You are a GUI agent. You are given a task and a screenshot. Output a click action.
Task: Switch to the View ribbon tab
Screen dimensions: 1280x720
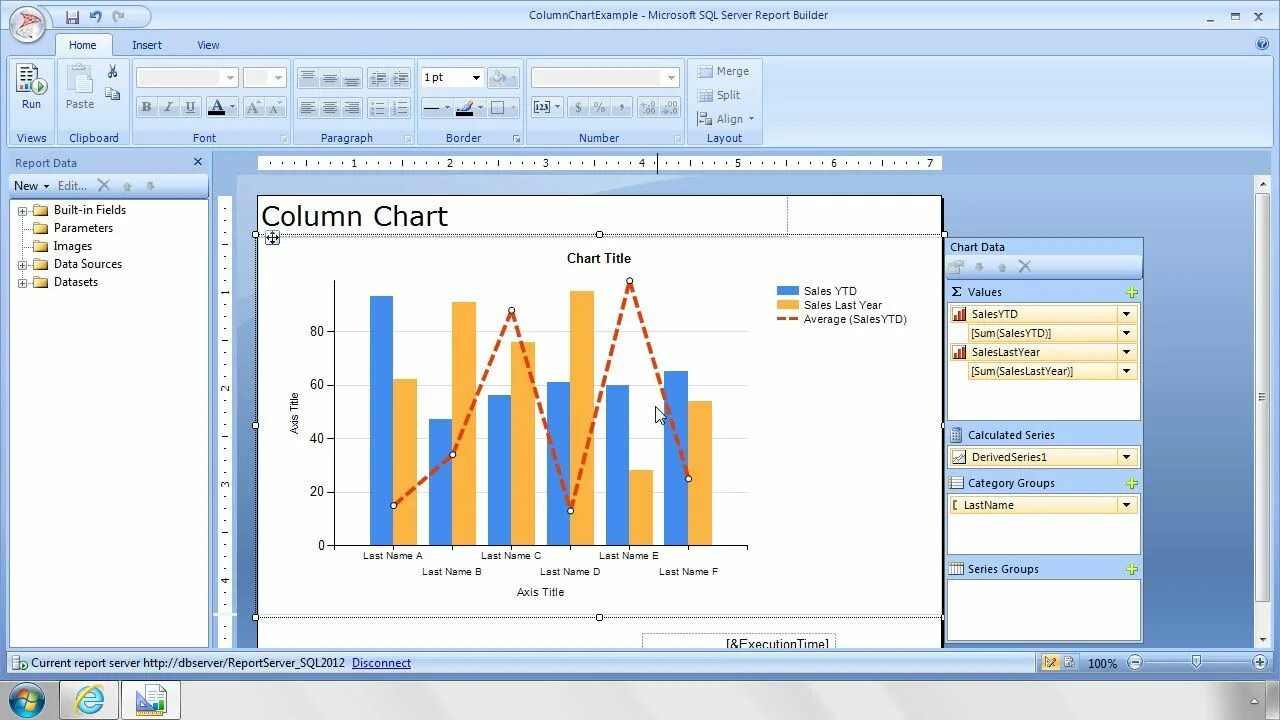208,45
